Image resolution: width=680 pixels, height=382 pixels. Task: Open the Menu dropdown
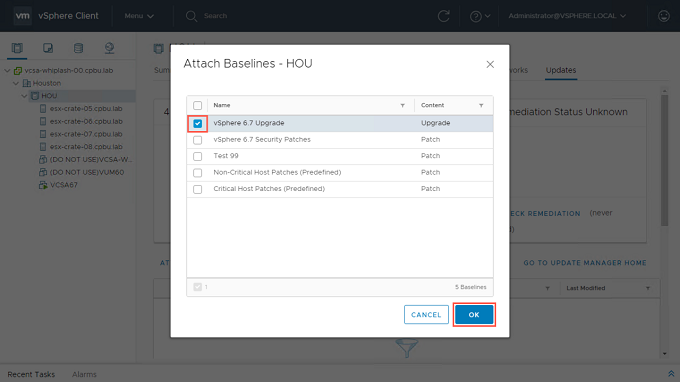click(139, 16)
